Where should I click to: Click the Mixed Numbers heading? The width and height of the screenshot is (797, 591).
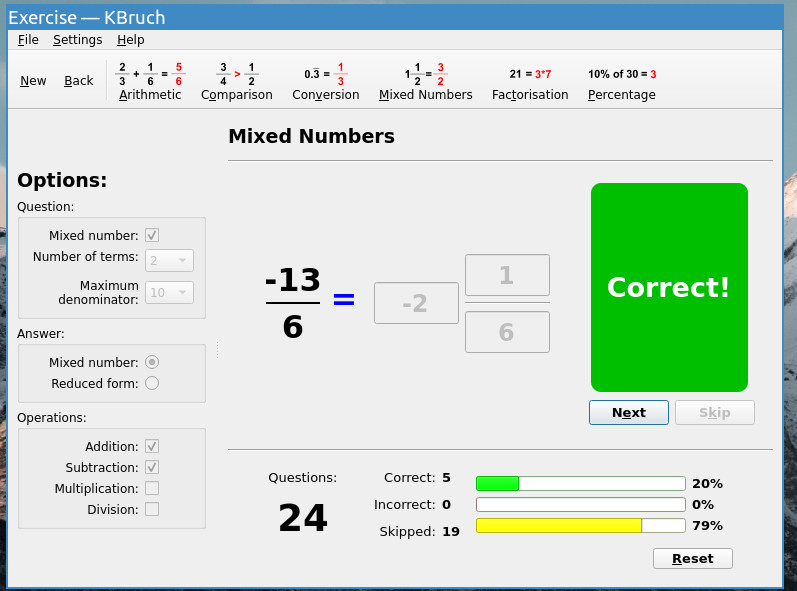pyautogui.click(x=312, y=136)
